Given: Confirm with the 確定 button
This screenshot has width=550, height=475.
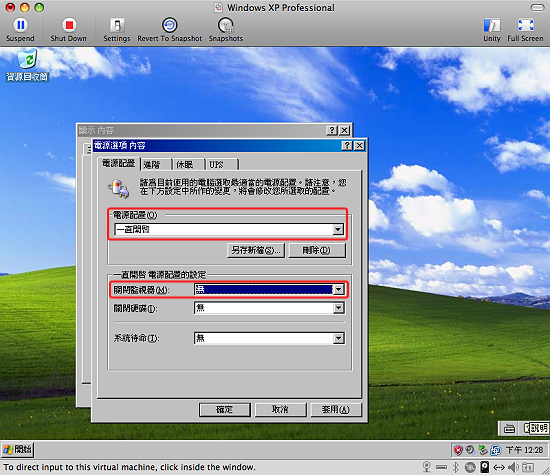Looking at the screenshot, I should (224, 409).
